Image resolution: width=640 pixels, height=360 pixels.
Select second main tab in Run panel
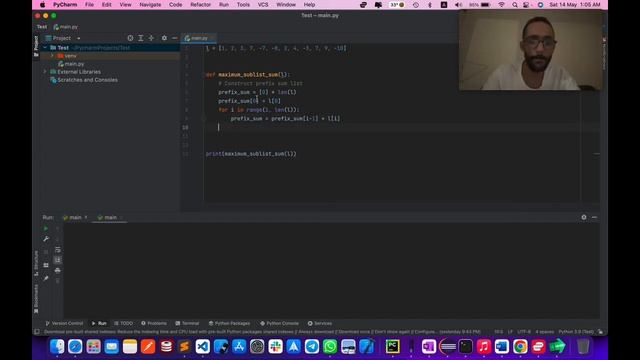coord(110,218)
